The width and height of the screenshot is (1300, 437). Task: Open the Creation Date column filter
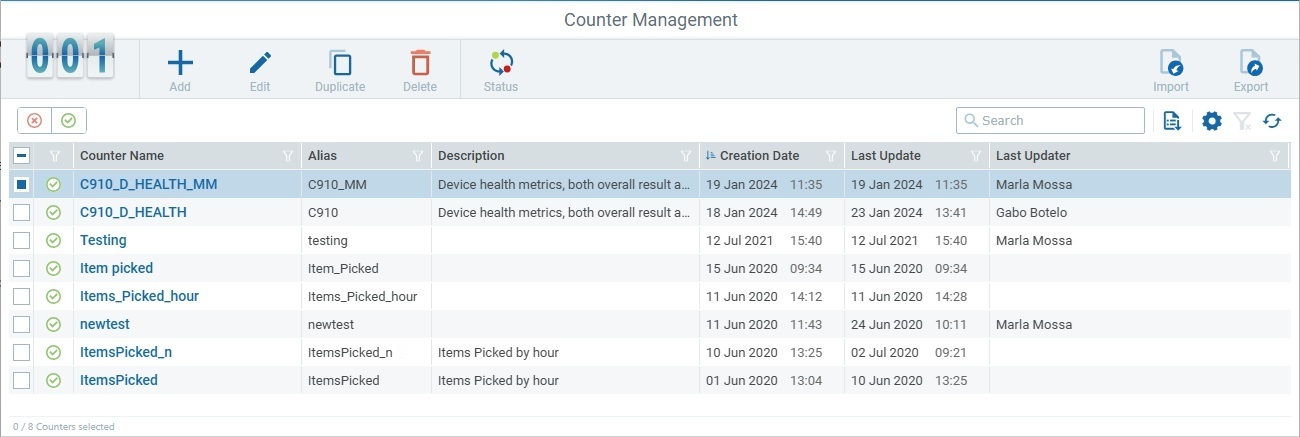tap(830, 156)
